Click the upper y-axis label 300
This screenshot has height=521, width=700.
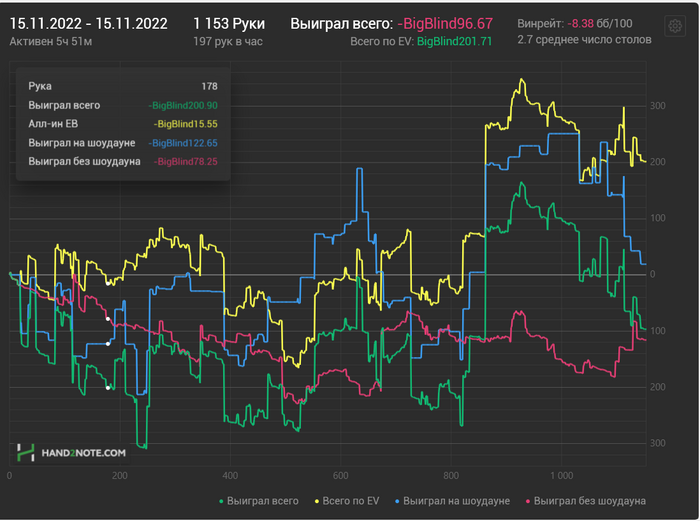pyautogui.click(x=657, y=106)
